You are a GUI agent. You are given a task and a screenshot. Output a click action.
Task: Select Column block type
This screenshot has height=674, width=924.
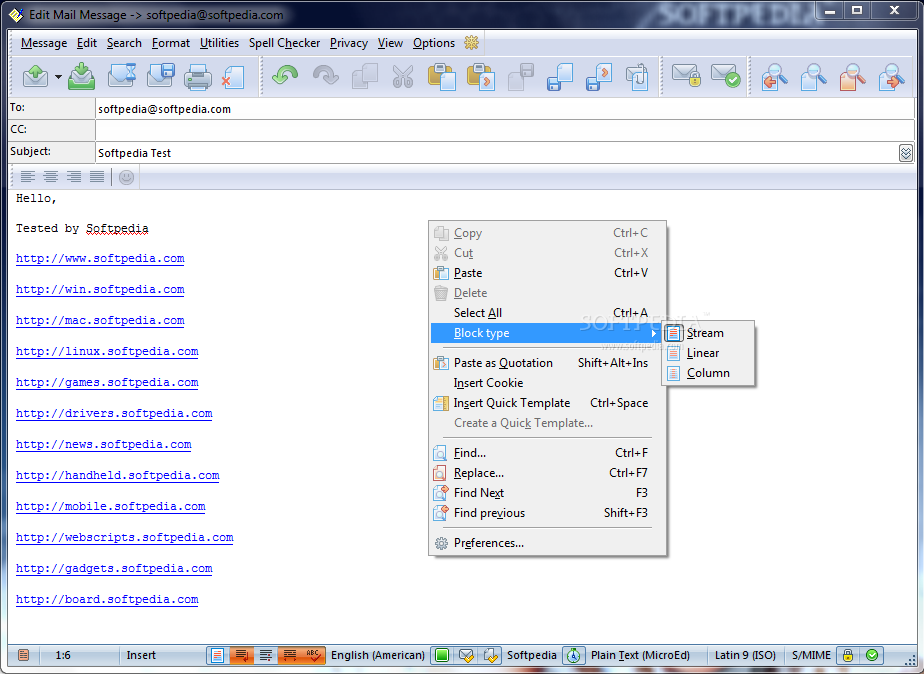[x=708, y=373]
